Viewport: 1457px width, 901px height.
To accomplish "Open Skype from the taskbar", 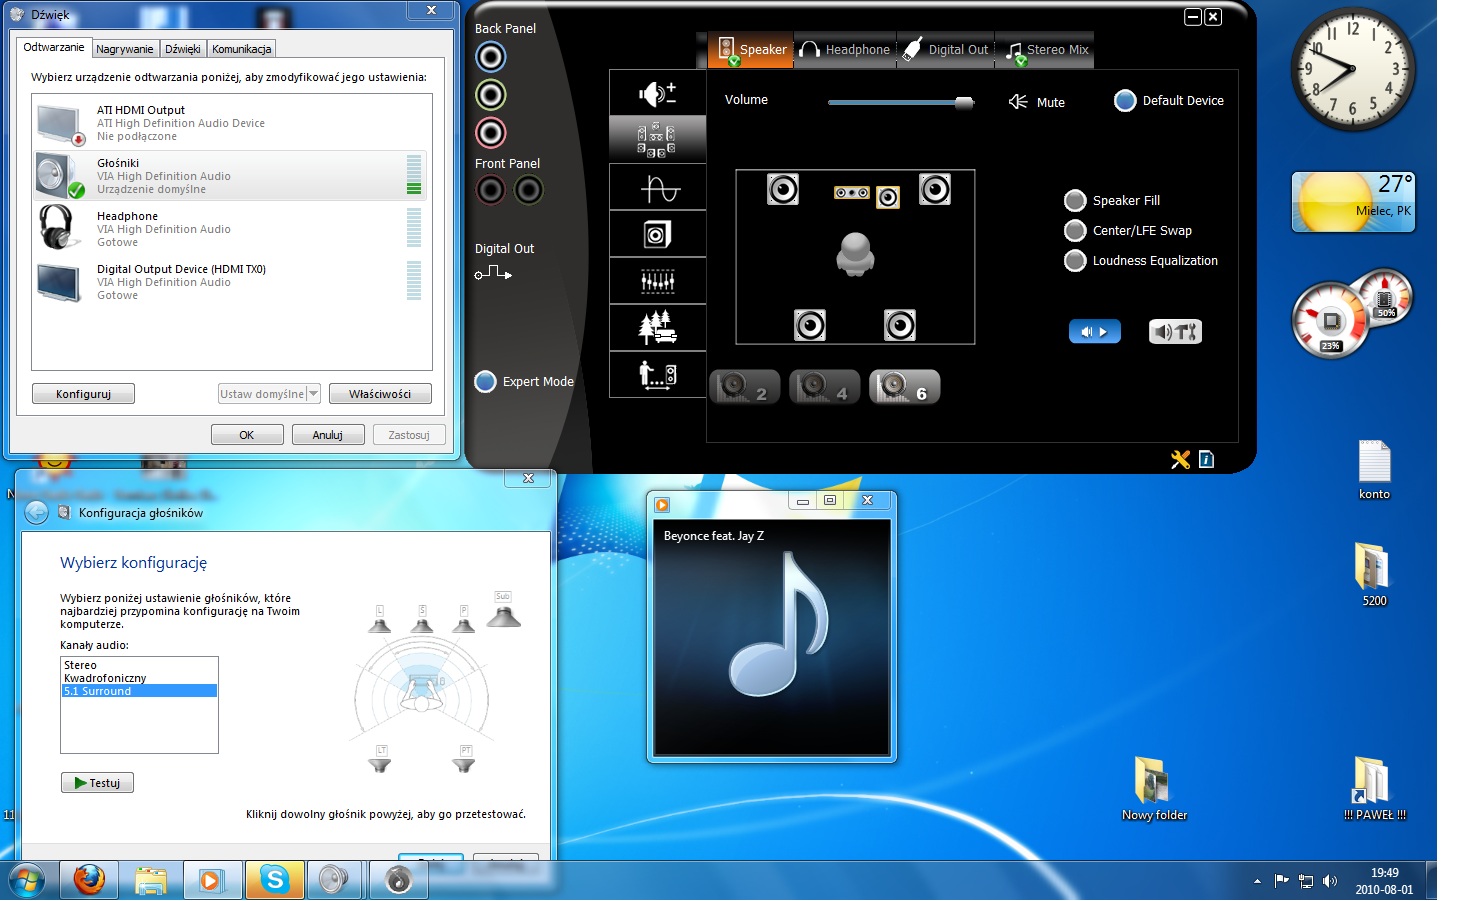I will [x=274, y=880].
